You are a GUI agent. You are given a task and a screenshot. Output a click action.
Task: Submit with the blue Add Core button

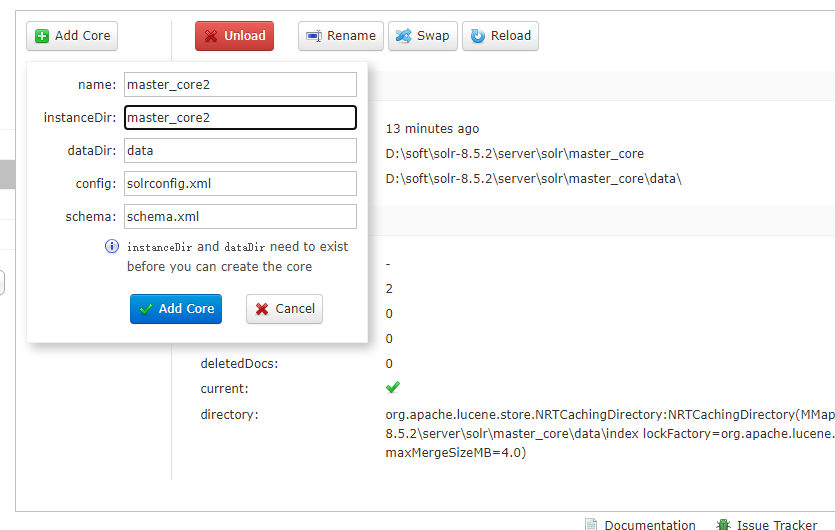click(x=176, y=309)
